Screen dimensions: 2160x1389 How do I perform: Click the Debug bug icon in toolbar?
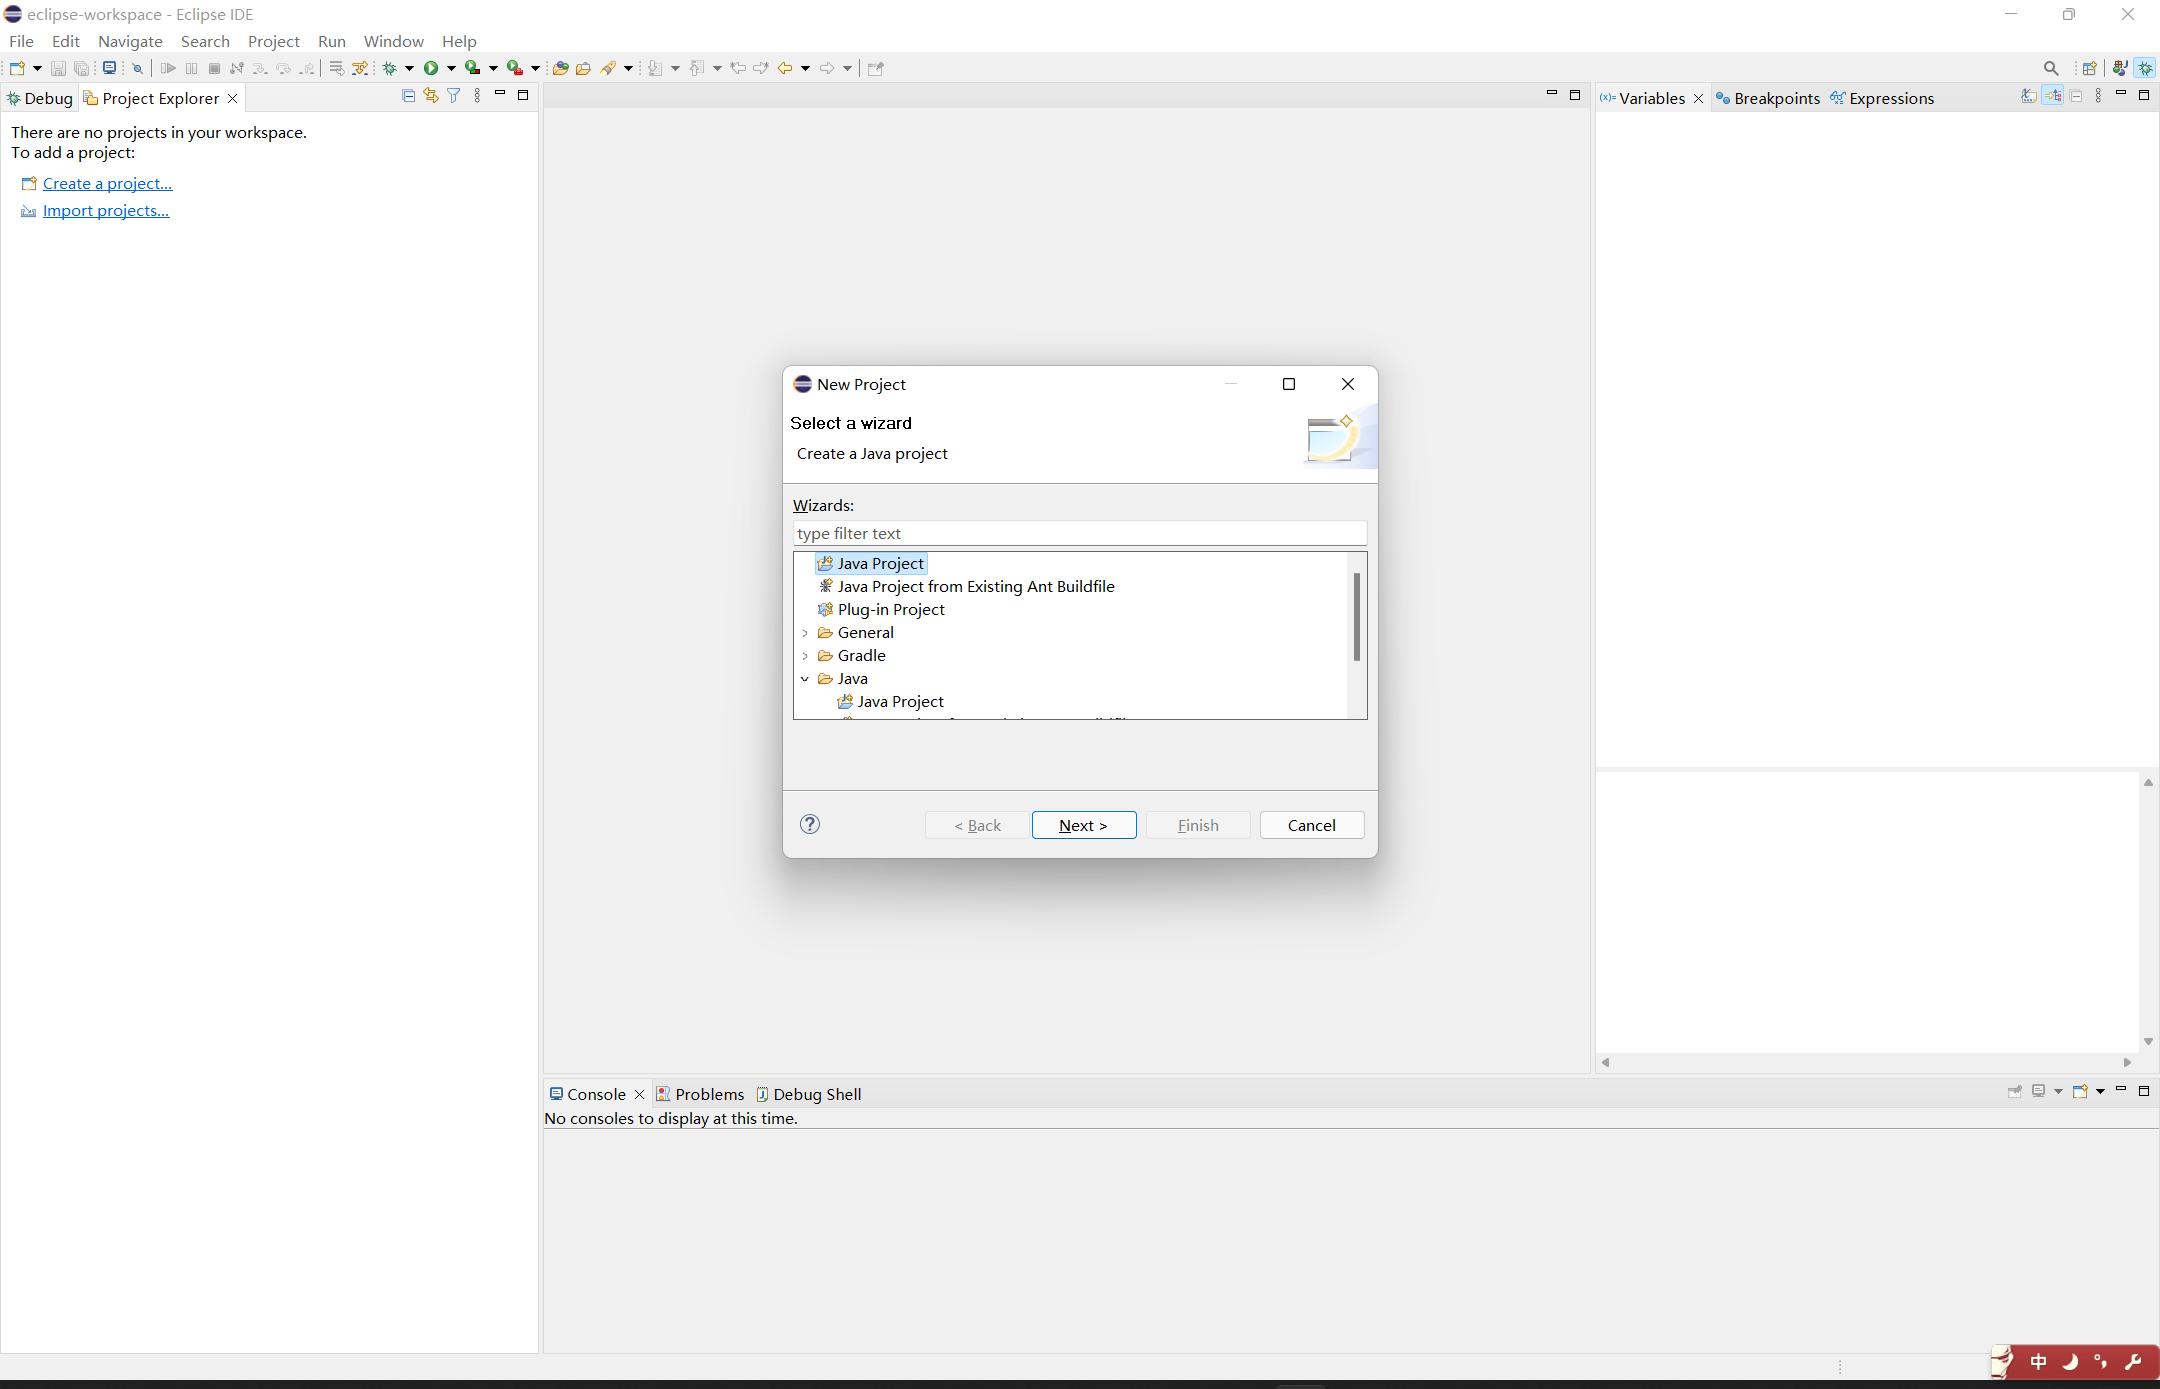click(x=390, y=68)
